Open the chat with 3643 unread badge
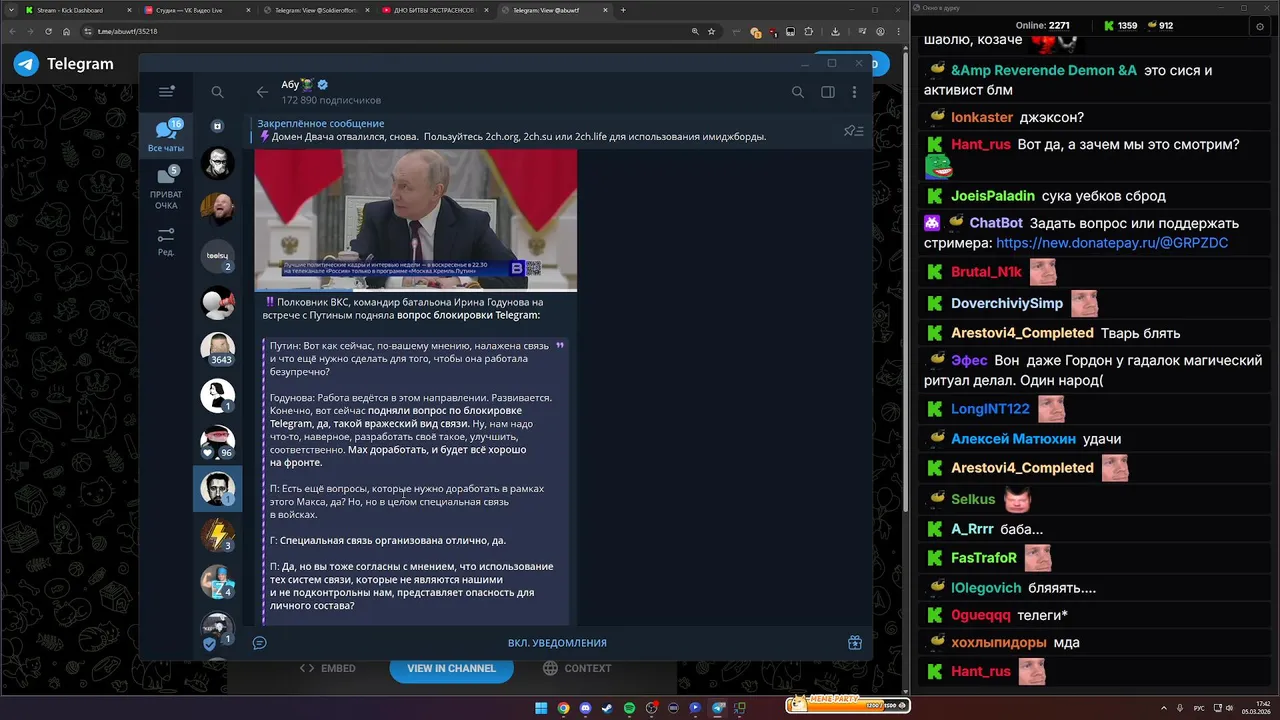1280x720 pixels. coord(217,349)
